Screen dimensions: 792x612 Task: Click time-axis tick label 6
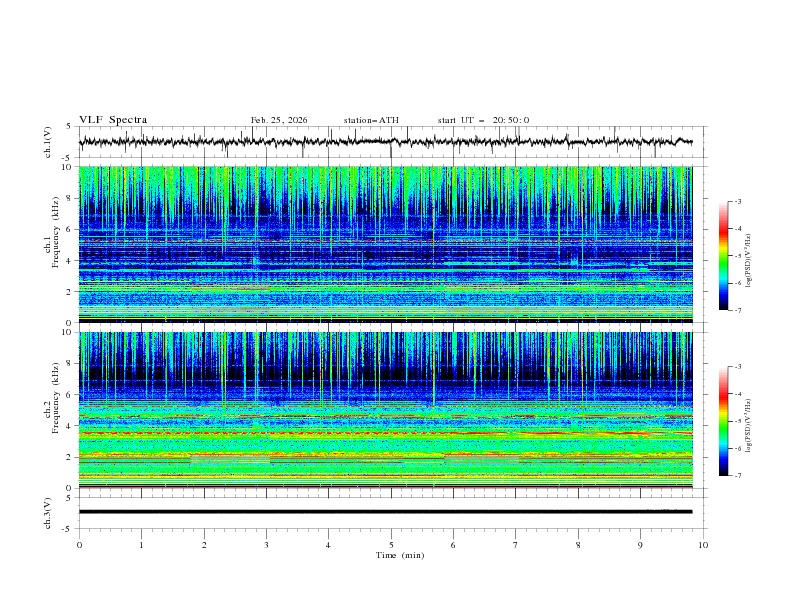(x=453, y=545)
